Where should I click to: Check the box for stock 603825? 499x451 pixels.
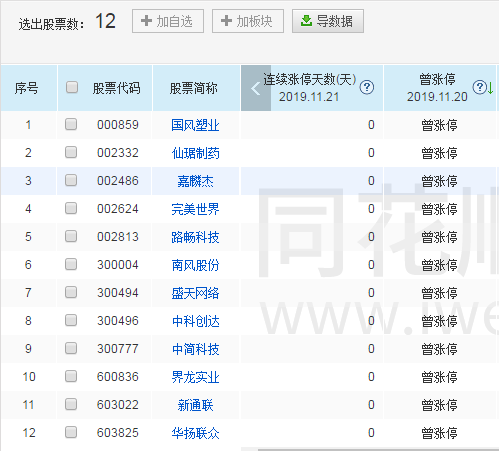coord(71,432)
